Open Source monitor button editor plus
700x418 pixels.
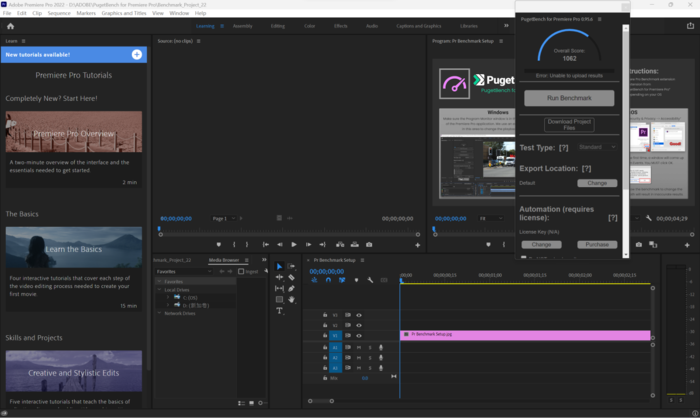[417, 245]
